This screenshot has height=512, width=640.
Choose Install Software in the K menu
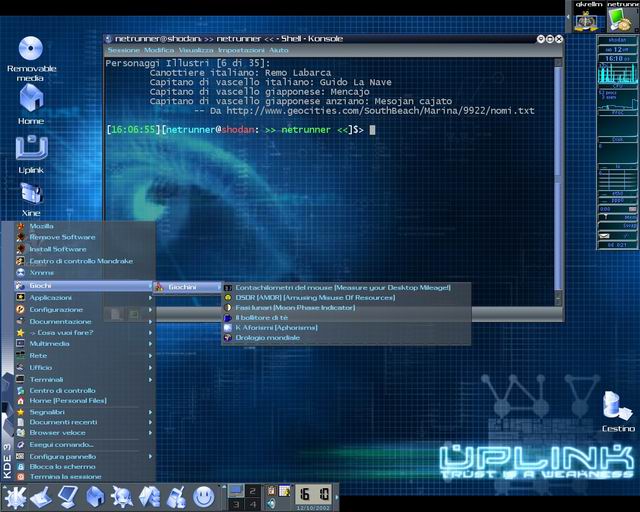pos(84,249)
